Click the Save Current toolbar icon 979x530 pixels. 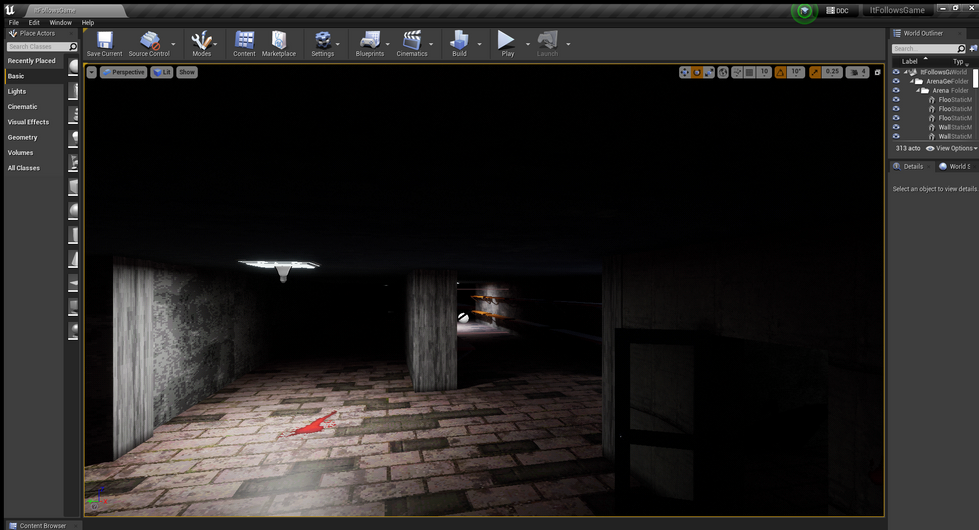[x=104, y=40]
